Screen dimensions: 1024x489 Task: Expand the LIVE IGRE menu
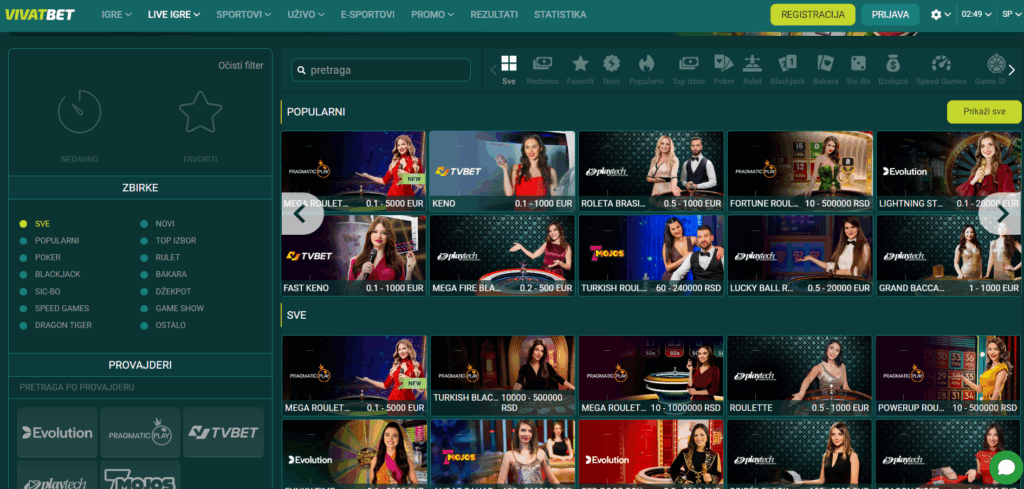pyautogui.click(x=173, y=15)
